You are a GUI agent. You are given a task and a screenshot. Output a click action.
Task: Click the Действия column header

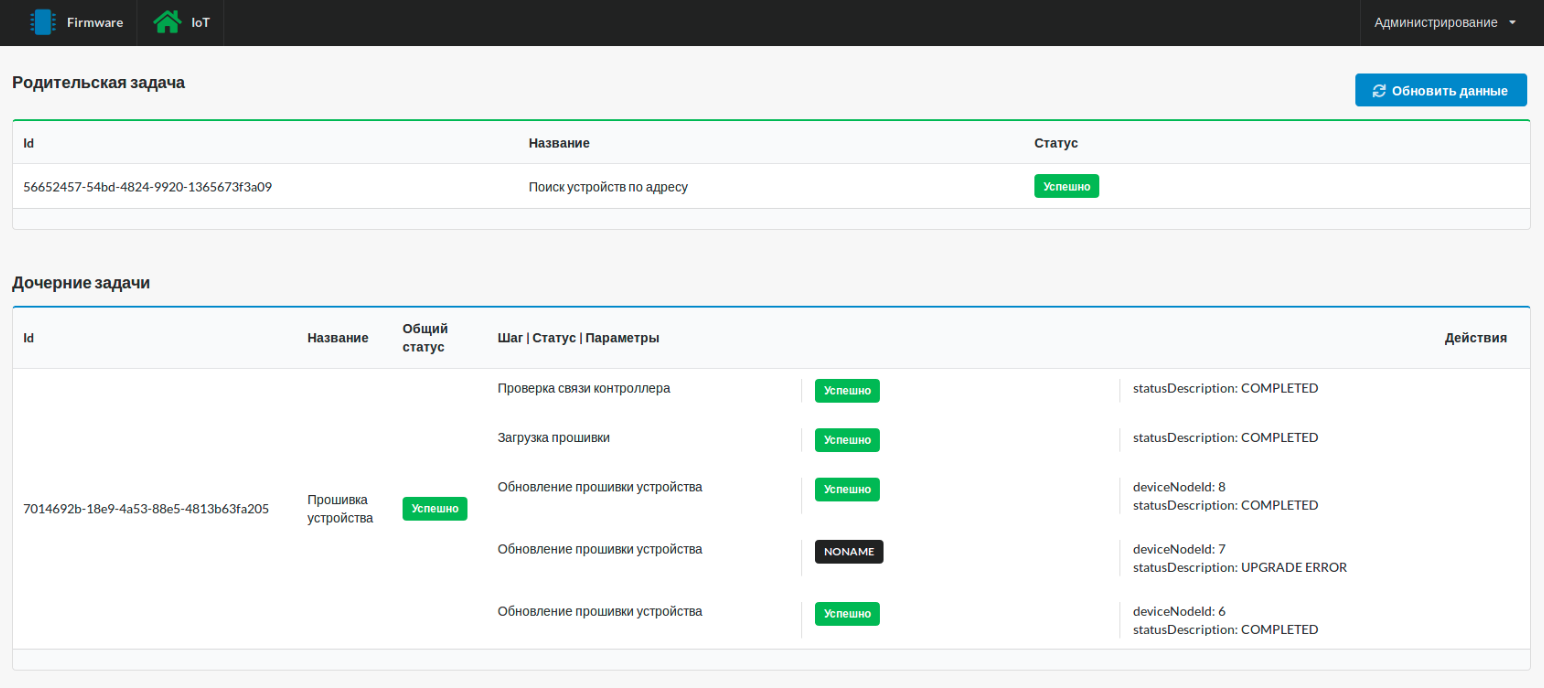[x=1475, y=338]
